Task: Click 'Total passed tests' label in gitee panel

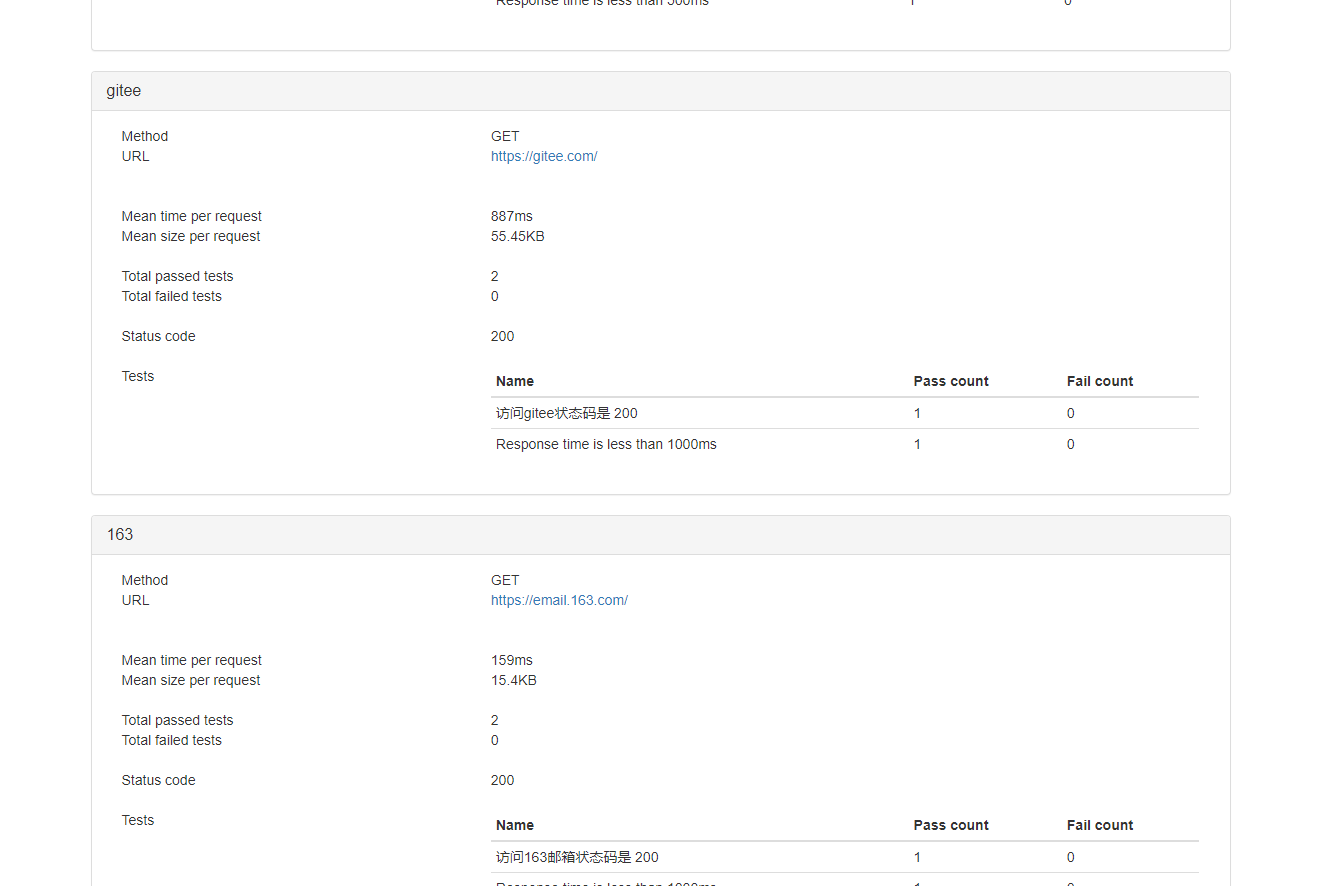Action: click(178, 276)
